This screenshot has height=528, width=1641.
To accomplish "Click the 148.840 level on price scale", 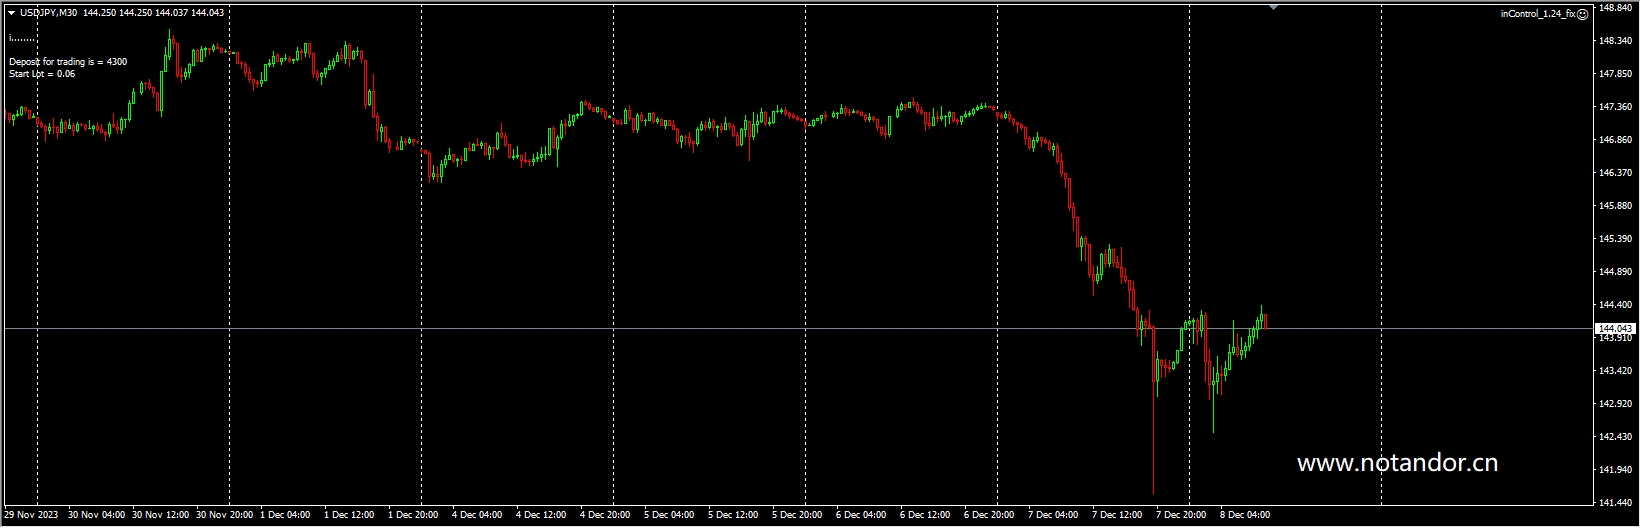I will (x=1616, y=8).
